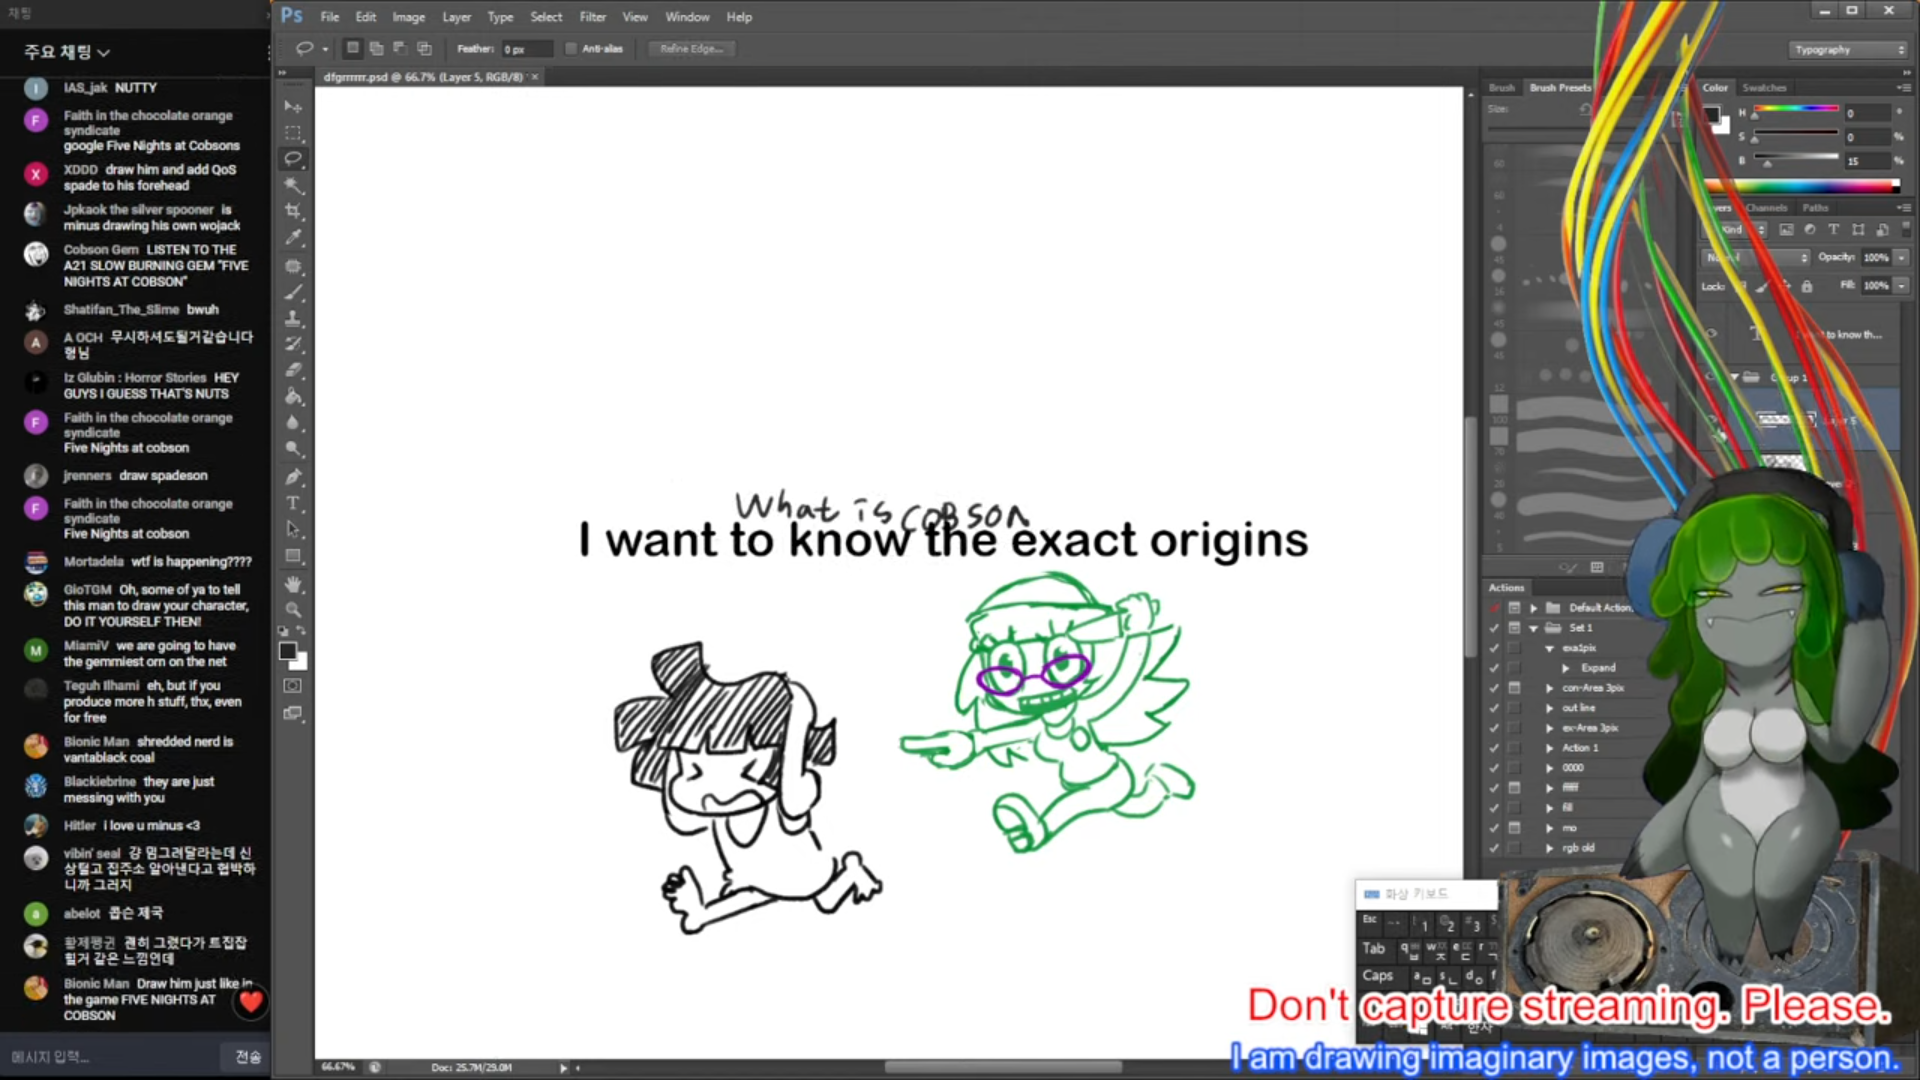Open the Filter menu
This screenshot has height=1080, width=1920.
tap(592, 17)
